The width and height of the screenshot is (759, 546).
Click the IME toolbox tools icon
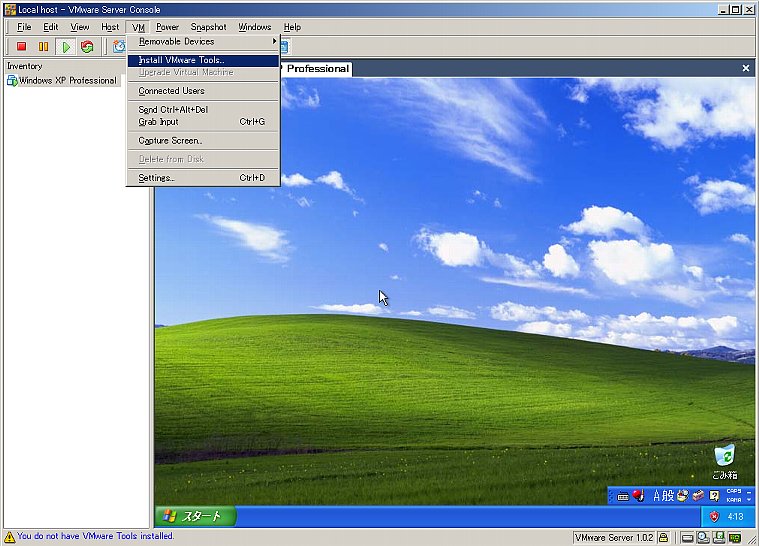(x=698, y=496)
